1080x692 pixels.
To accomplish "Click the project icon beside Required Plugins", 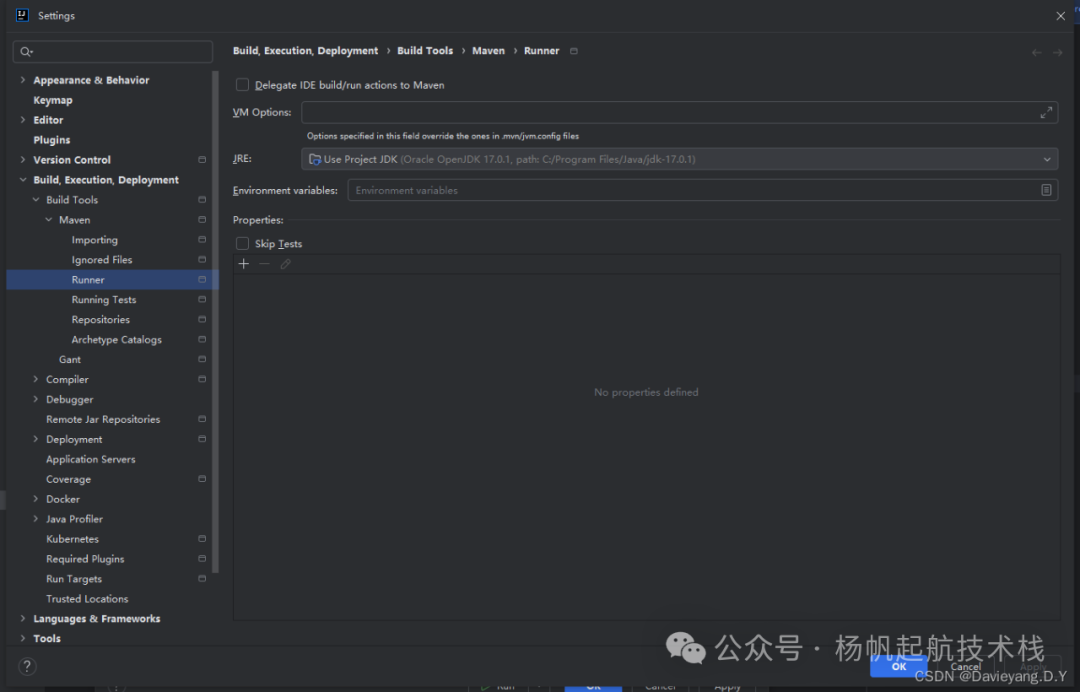I will pyautogui.click(x=202, y=559).
